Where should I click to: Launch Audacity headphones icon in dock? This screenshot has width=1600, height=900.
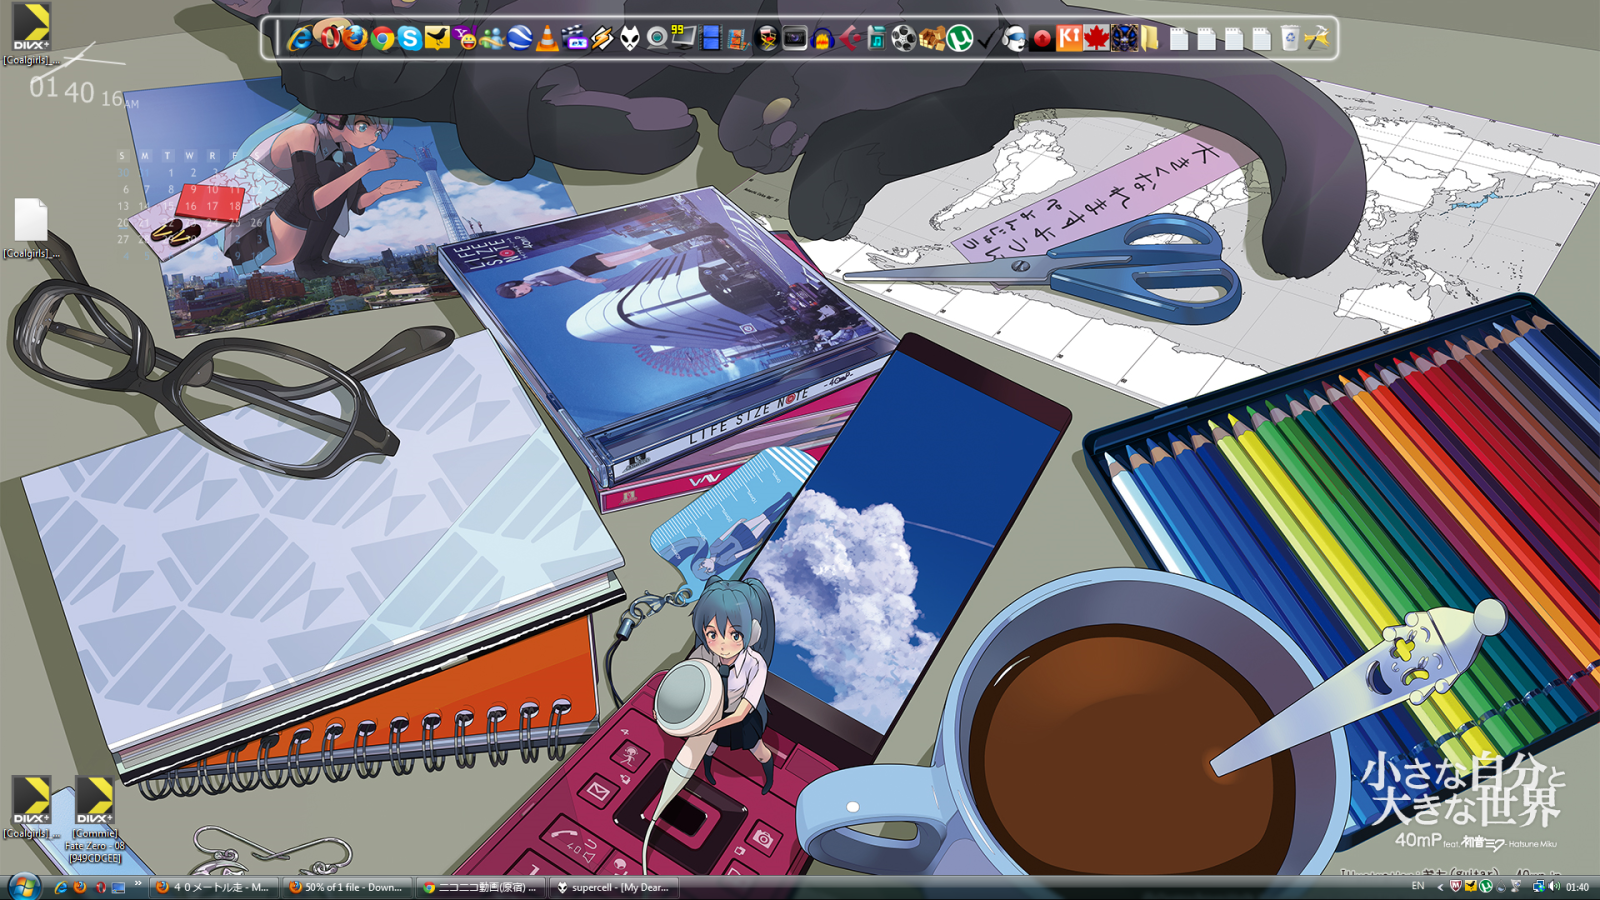point(822,39)
